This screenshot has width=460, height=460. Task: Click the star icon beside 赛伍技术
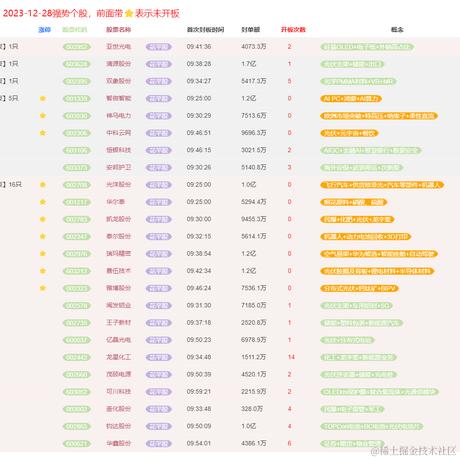[43, 271]
